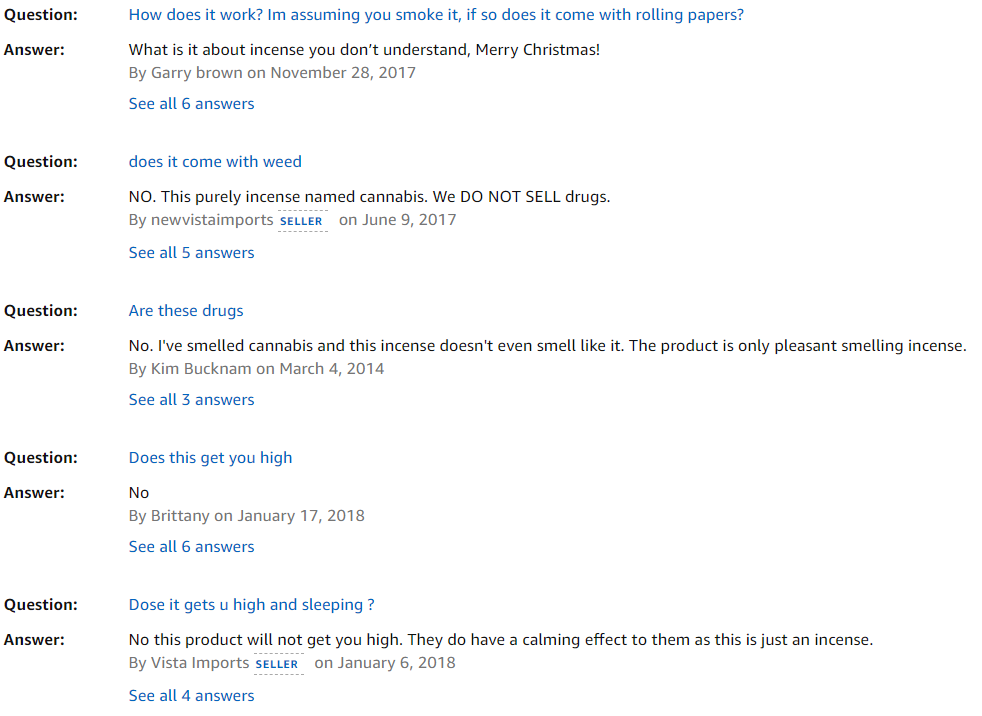Click "See all 6 answers" below Brittany's answer
This screenshot has width=982, height=716.
click(x=191, y=546)
